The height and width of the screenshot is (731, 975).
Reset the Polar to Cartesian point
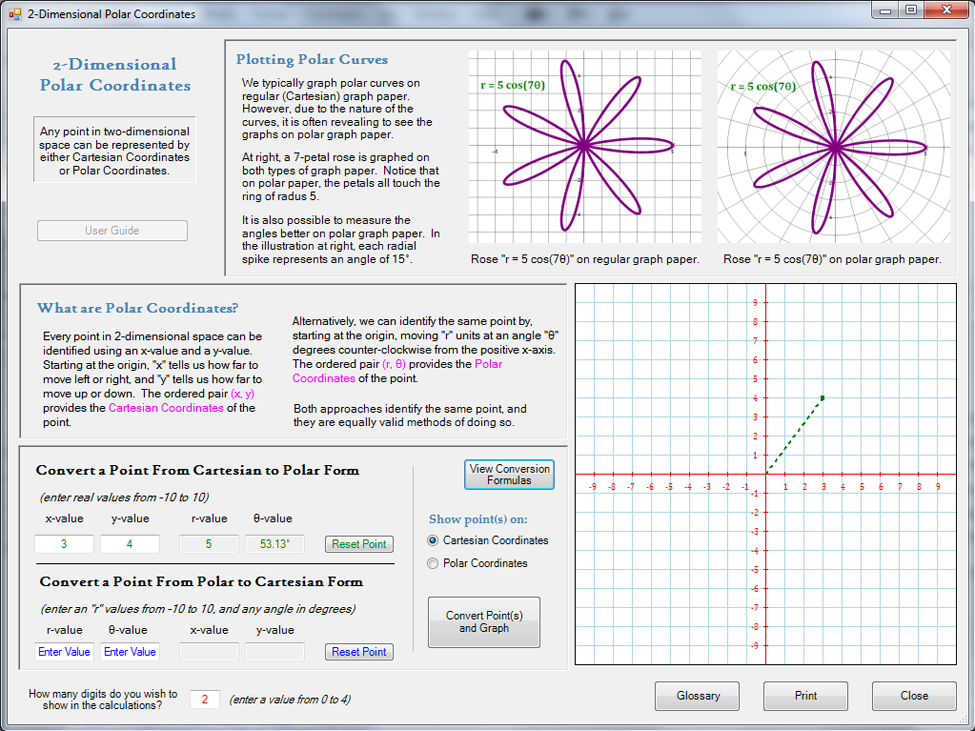pyautogui.click(x=359, y=652)
